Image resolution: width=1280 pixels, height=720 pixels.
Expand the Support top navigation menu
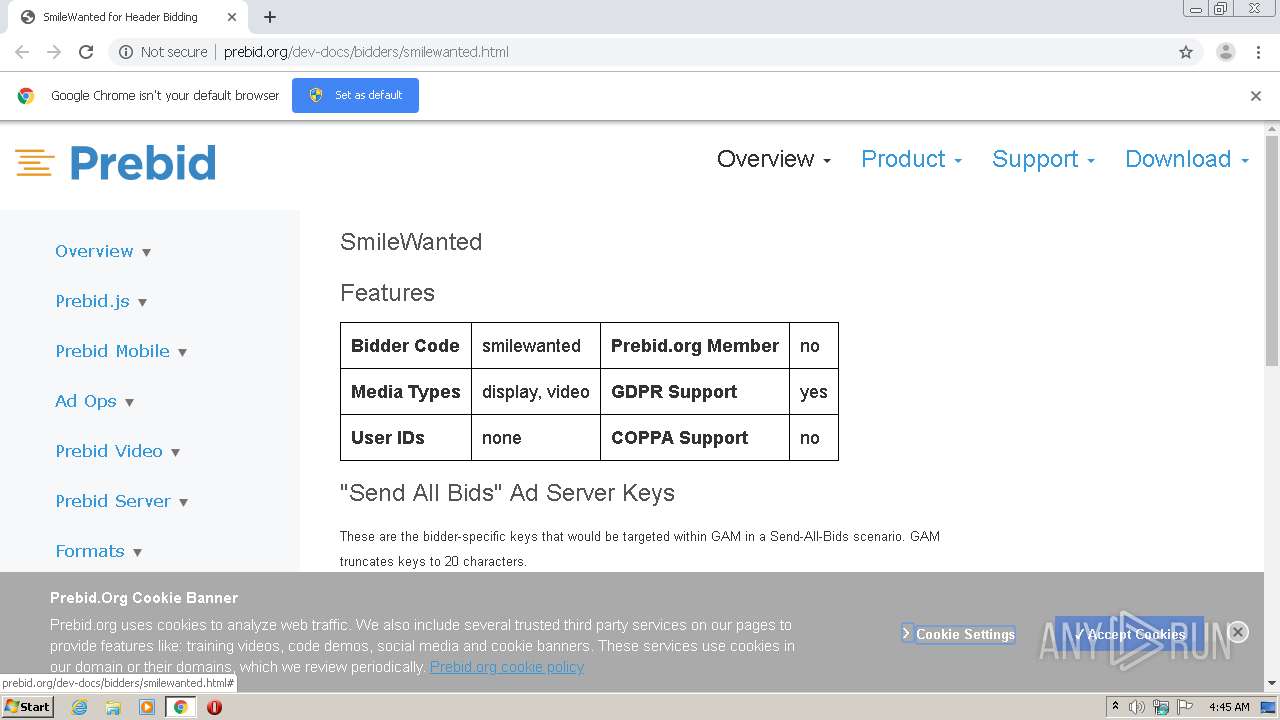pos(1043,159)
